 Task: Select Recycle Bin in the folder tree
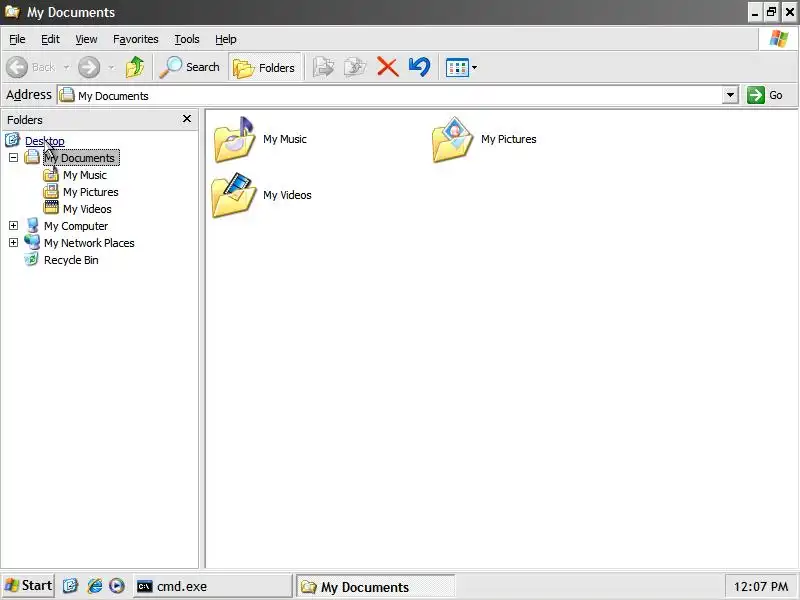[x=71, y=260]
